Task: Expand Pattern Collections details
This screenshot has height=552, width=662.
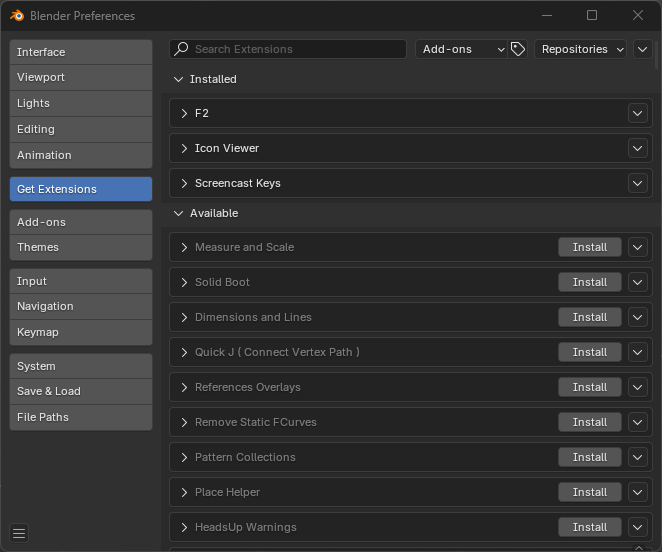Action: [x=184, y=457]
